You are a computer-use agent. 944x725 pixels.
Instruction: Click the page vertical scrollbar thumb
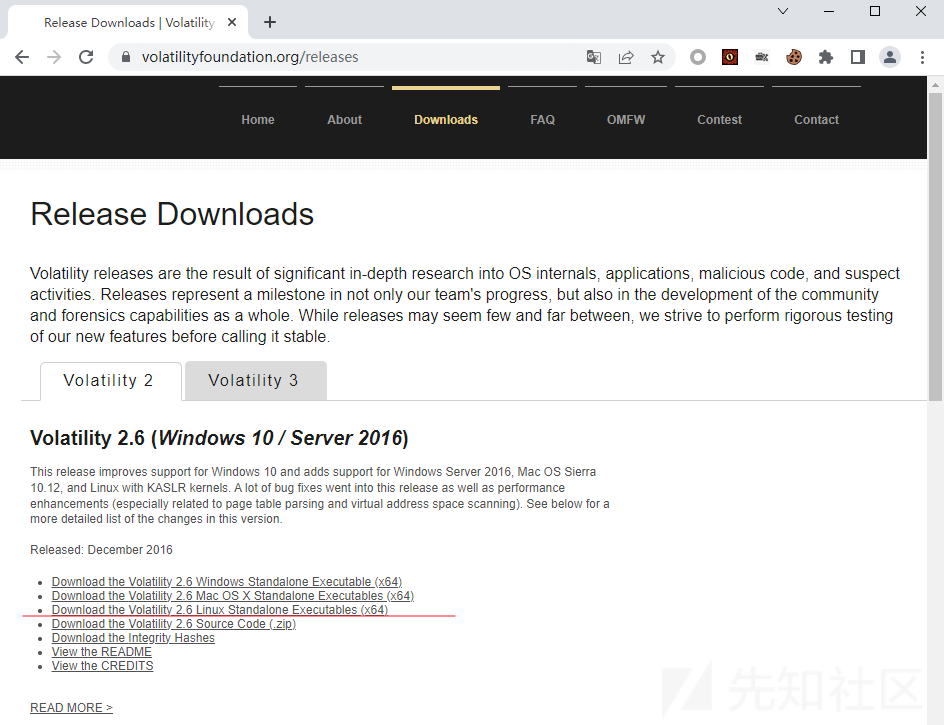[935, 247]
